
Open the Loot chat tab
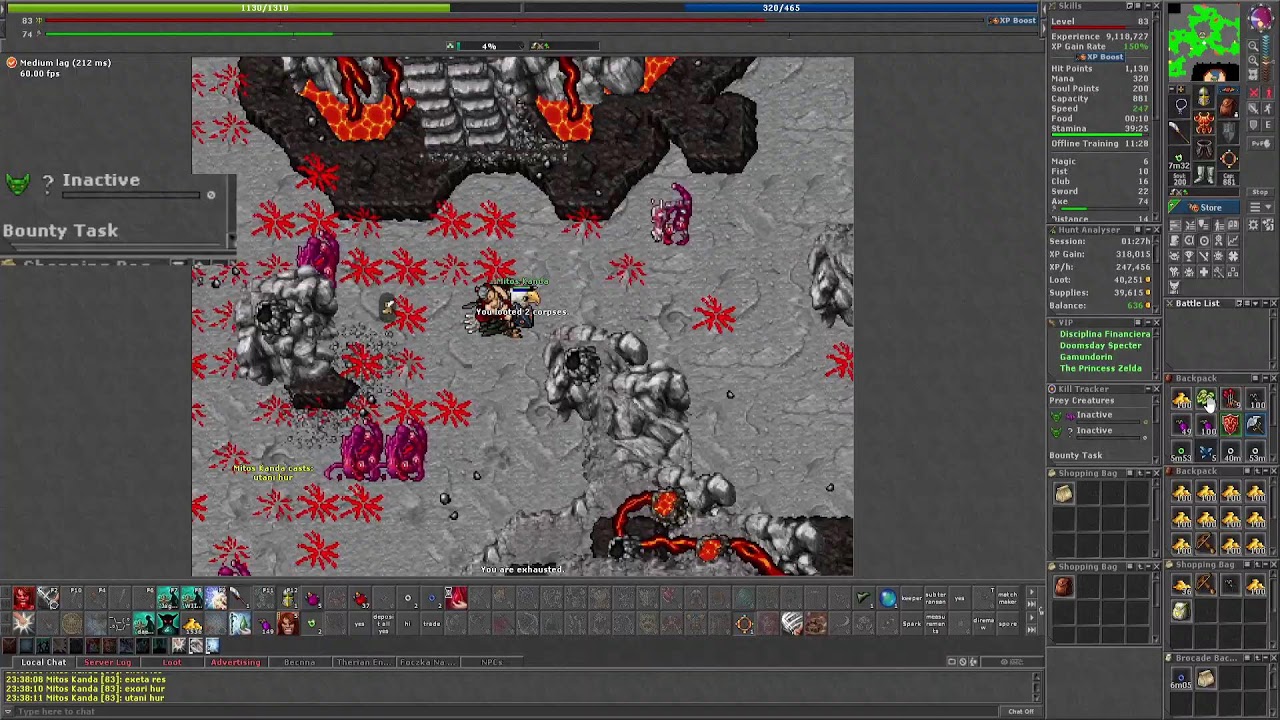(172, 662)
